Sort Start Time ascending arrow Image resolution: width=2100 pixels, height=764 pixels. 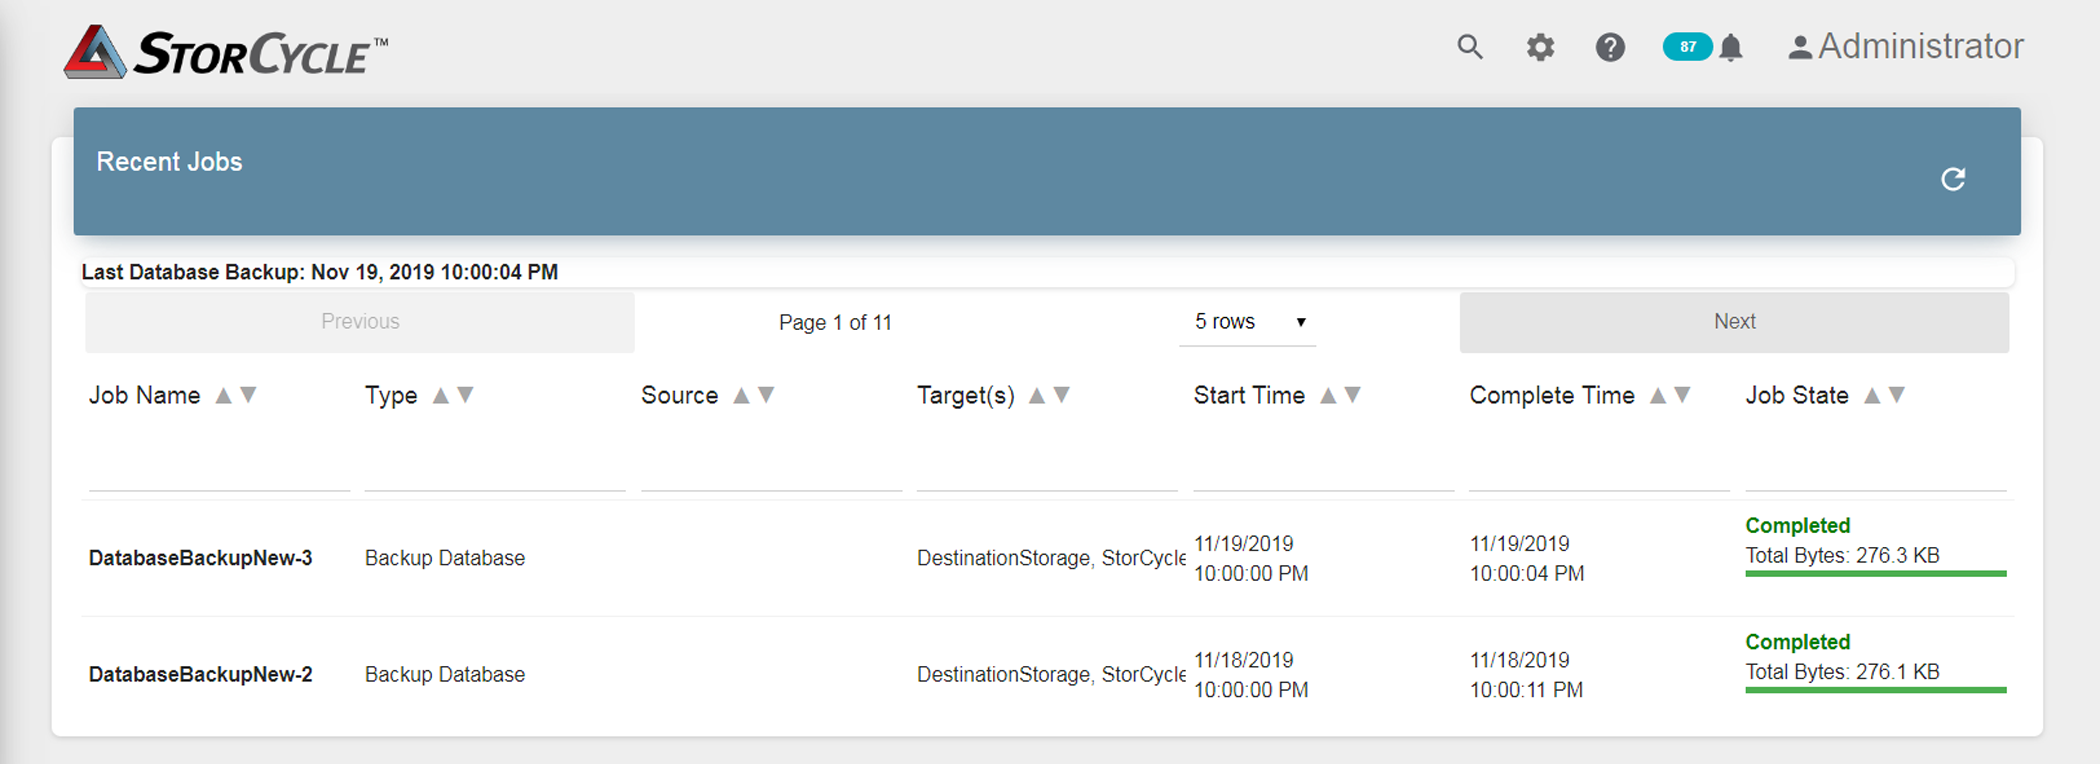(1328, 396)
